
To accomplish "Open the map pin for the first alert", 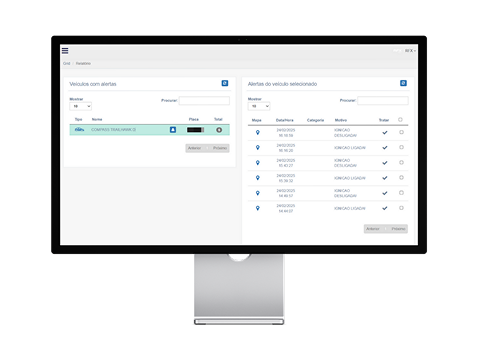I will 258,132.
